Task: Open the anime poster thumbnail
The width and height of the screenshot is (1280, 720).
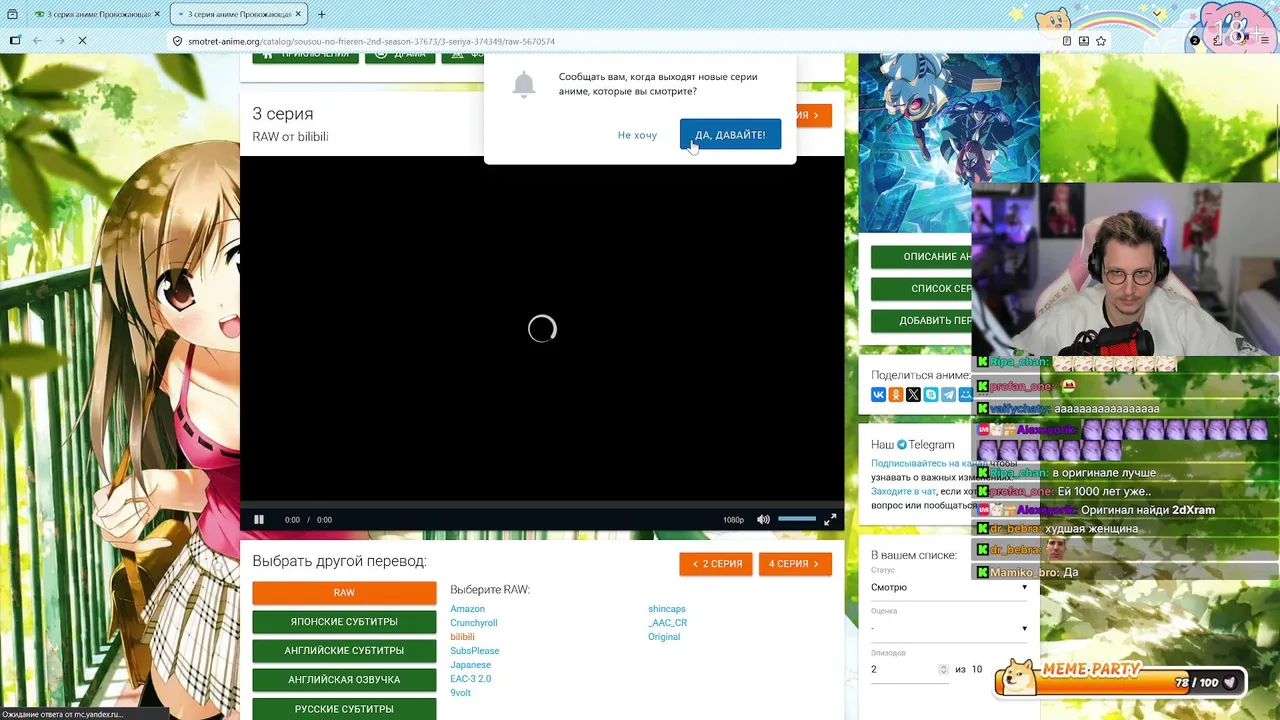Action: [949, 142]
